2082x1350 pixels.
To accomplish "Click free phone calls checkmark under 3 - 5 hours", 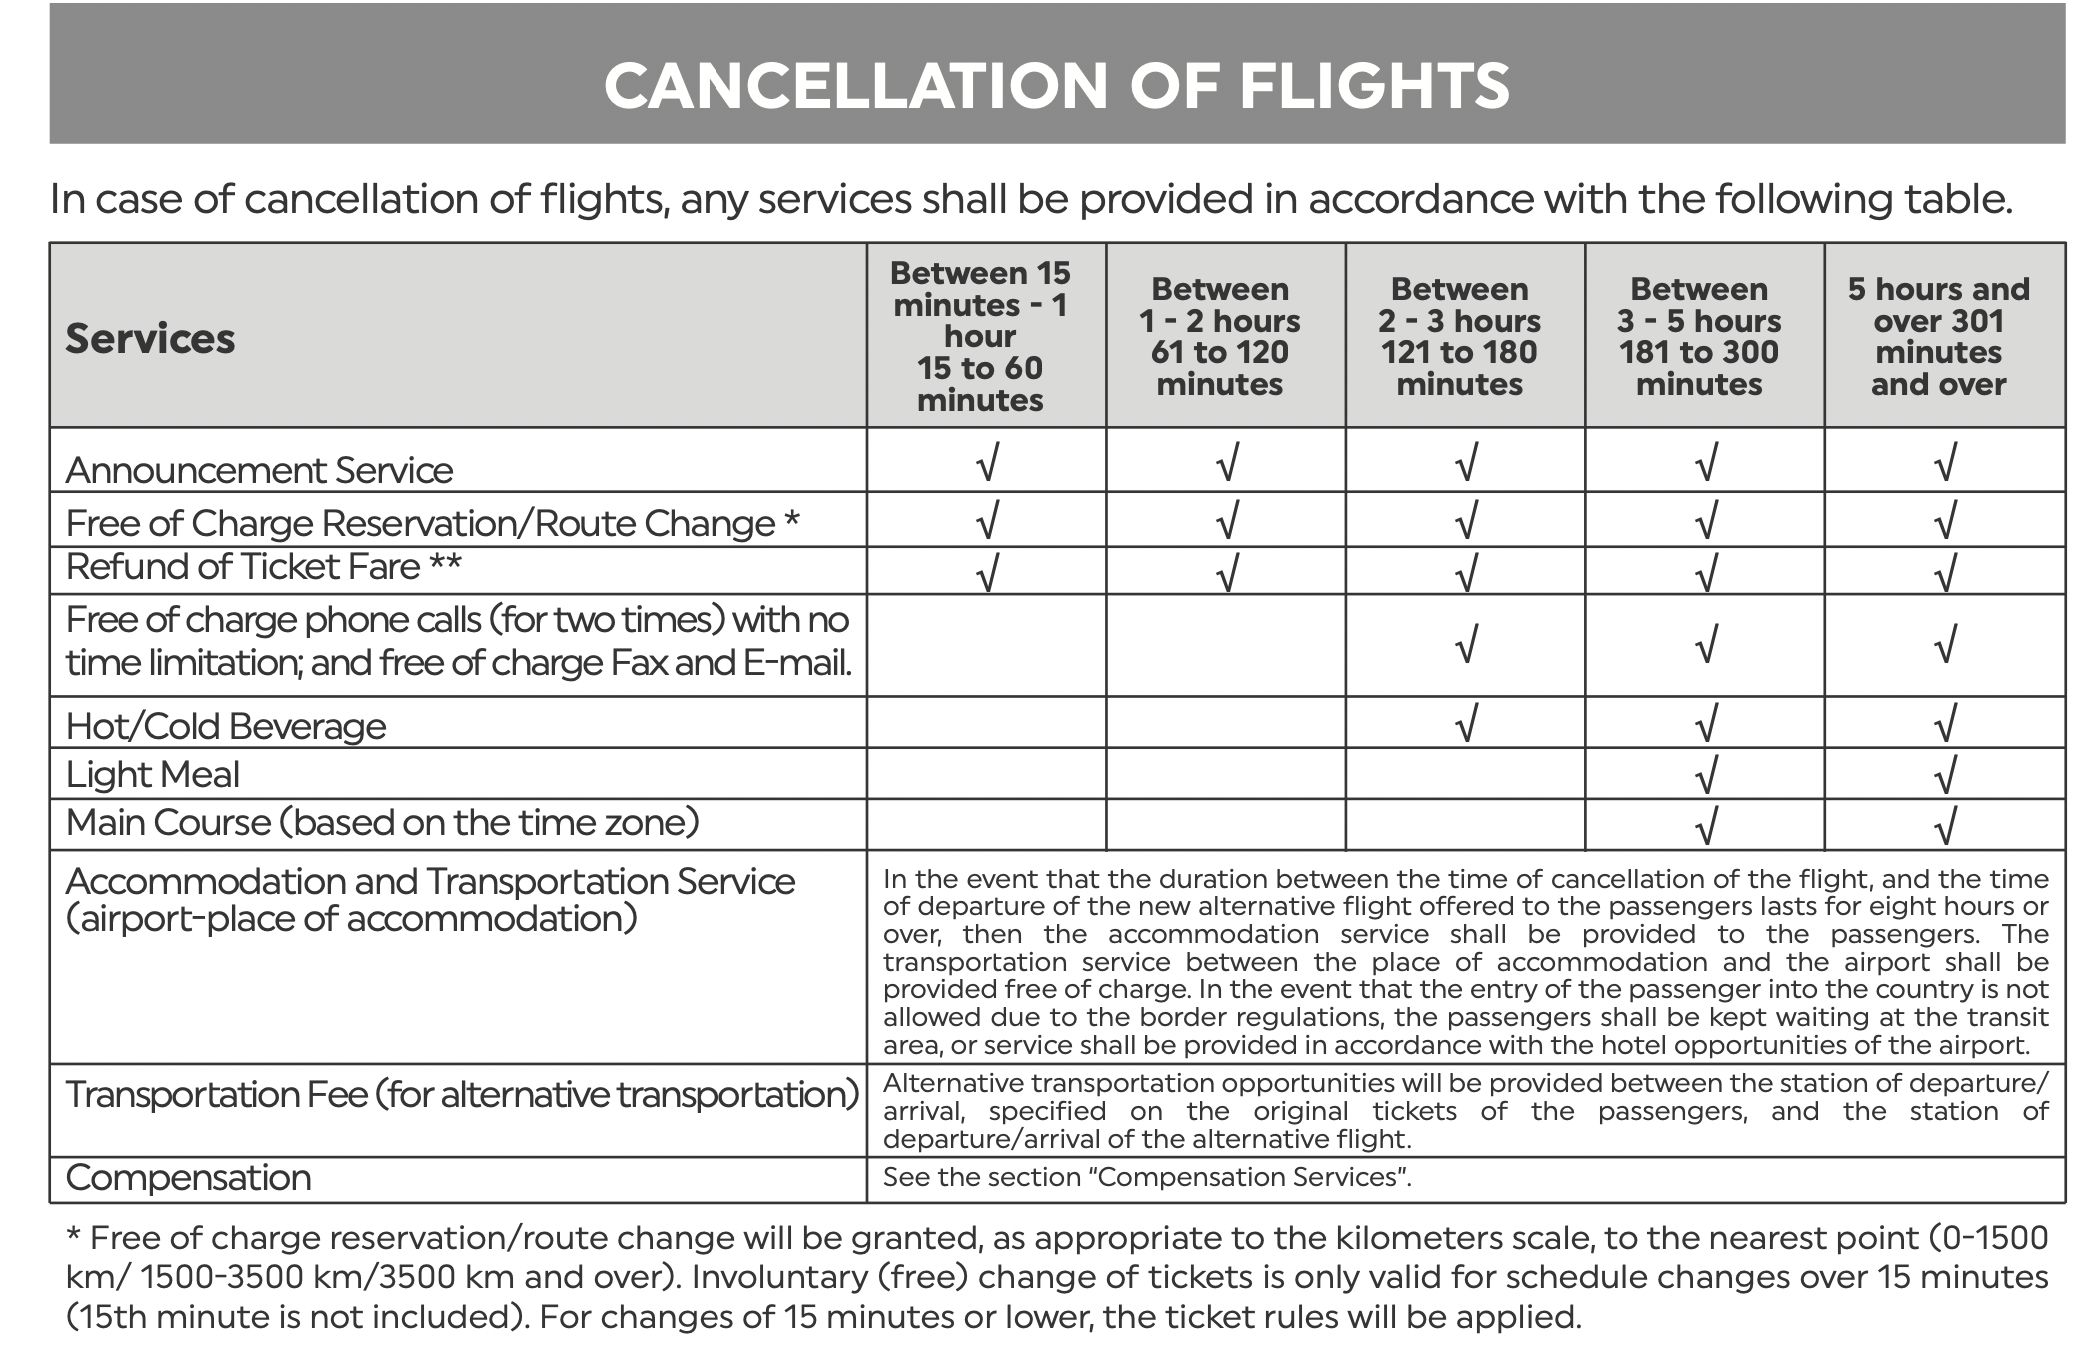I will pos(1706,645).
